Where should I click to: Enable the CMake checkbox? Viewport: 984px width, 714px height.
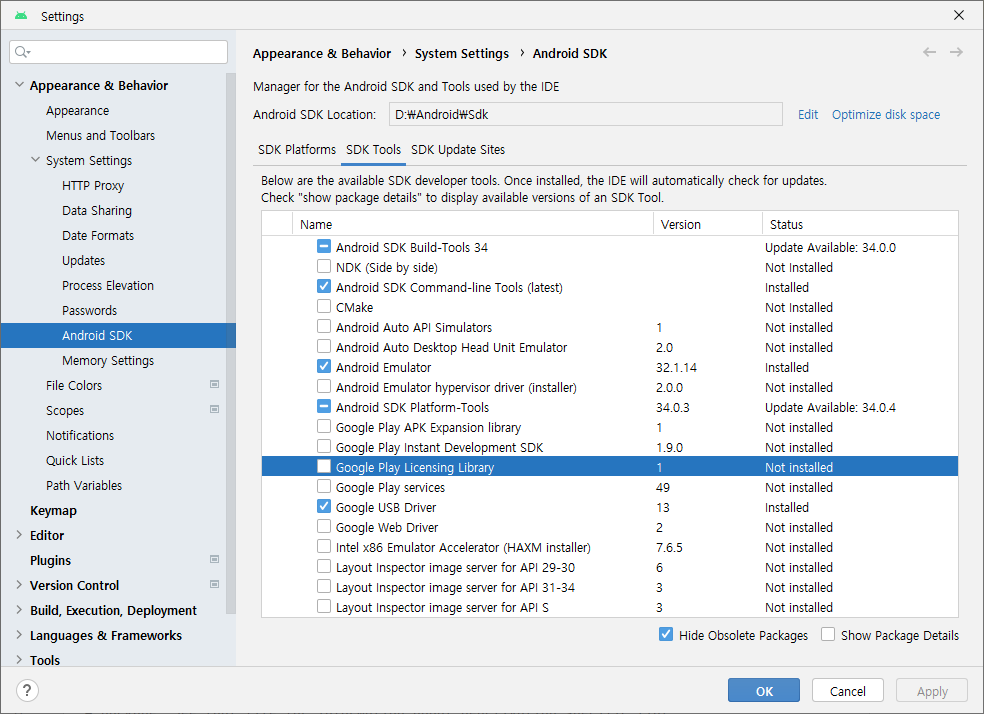click(324, 306)
